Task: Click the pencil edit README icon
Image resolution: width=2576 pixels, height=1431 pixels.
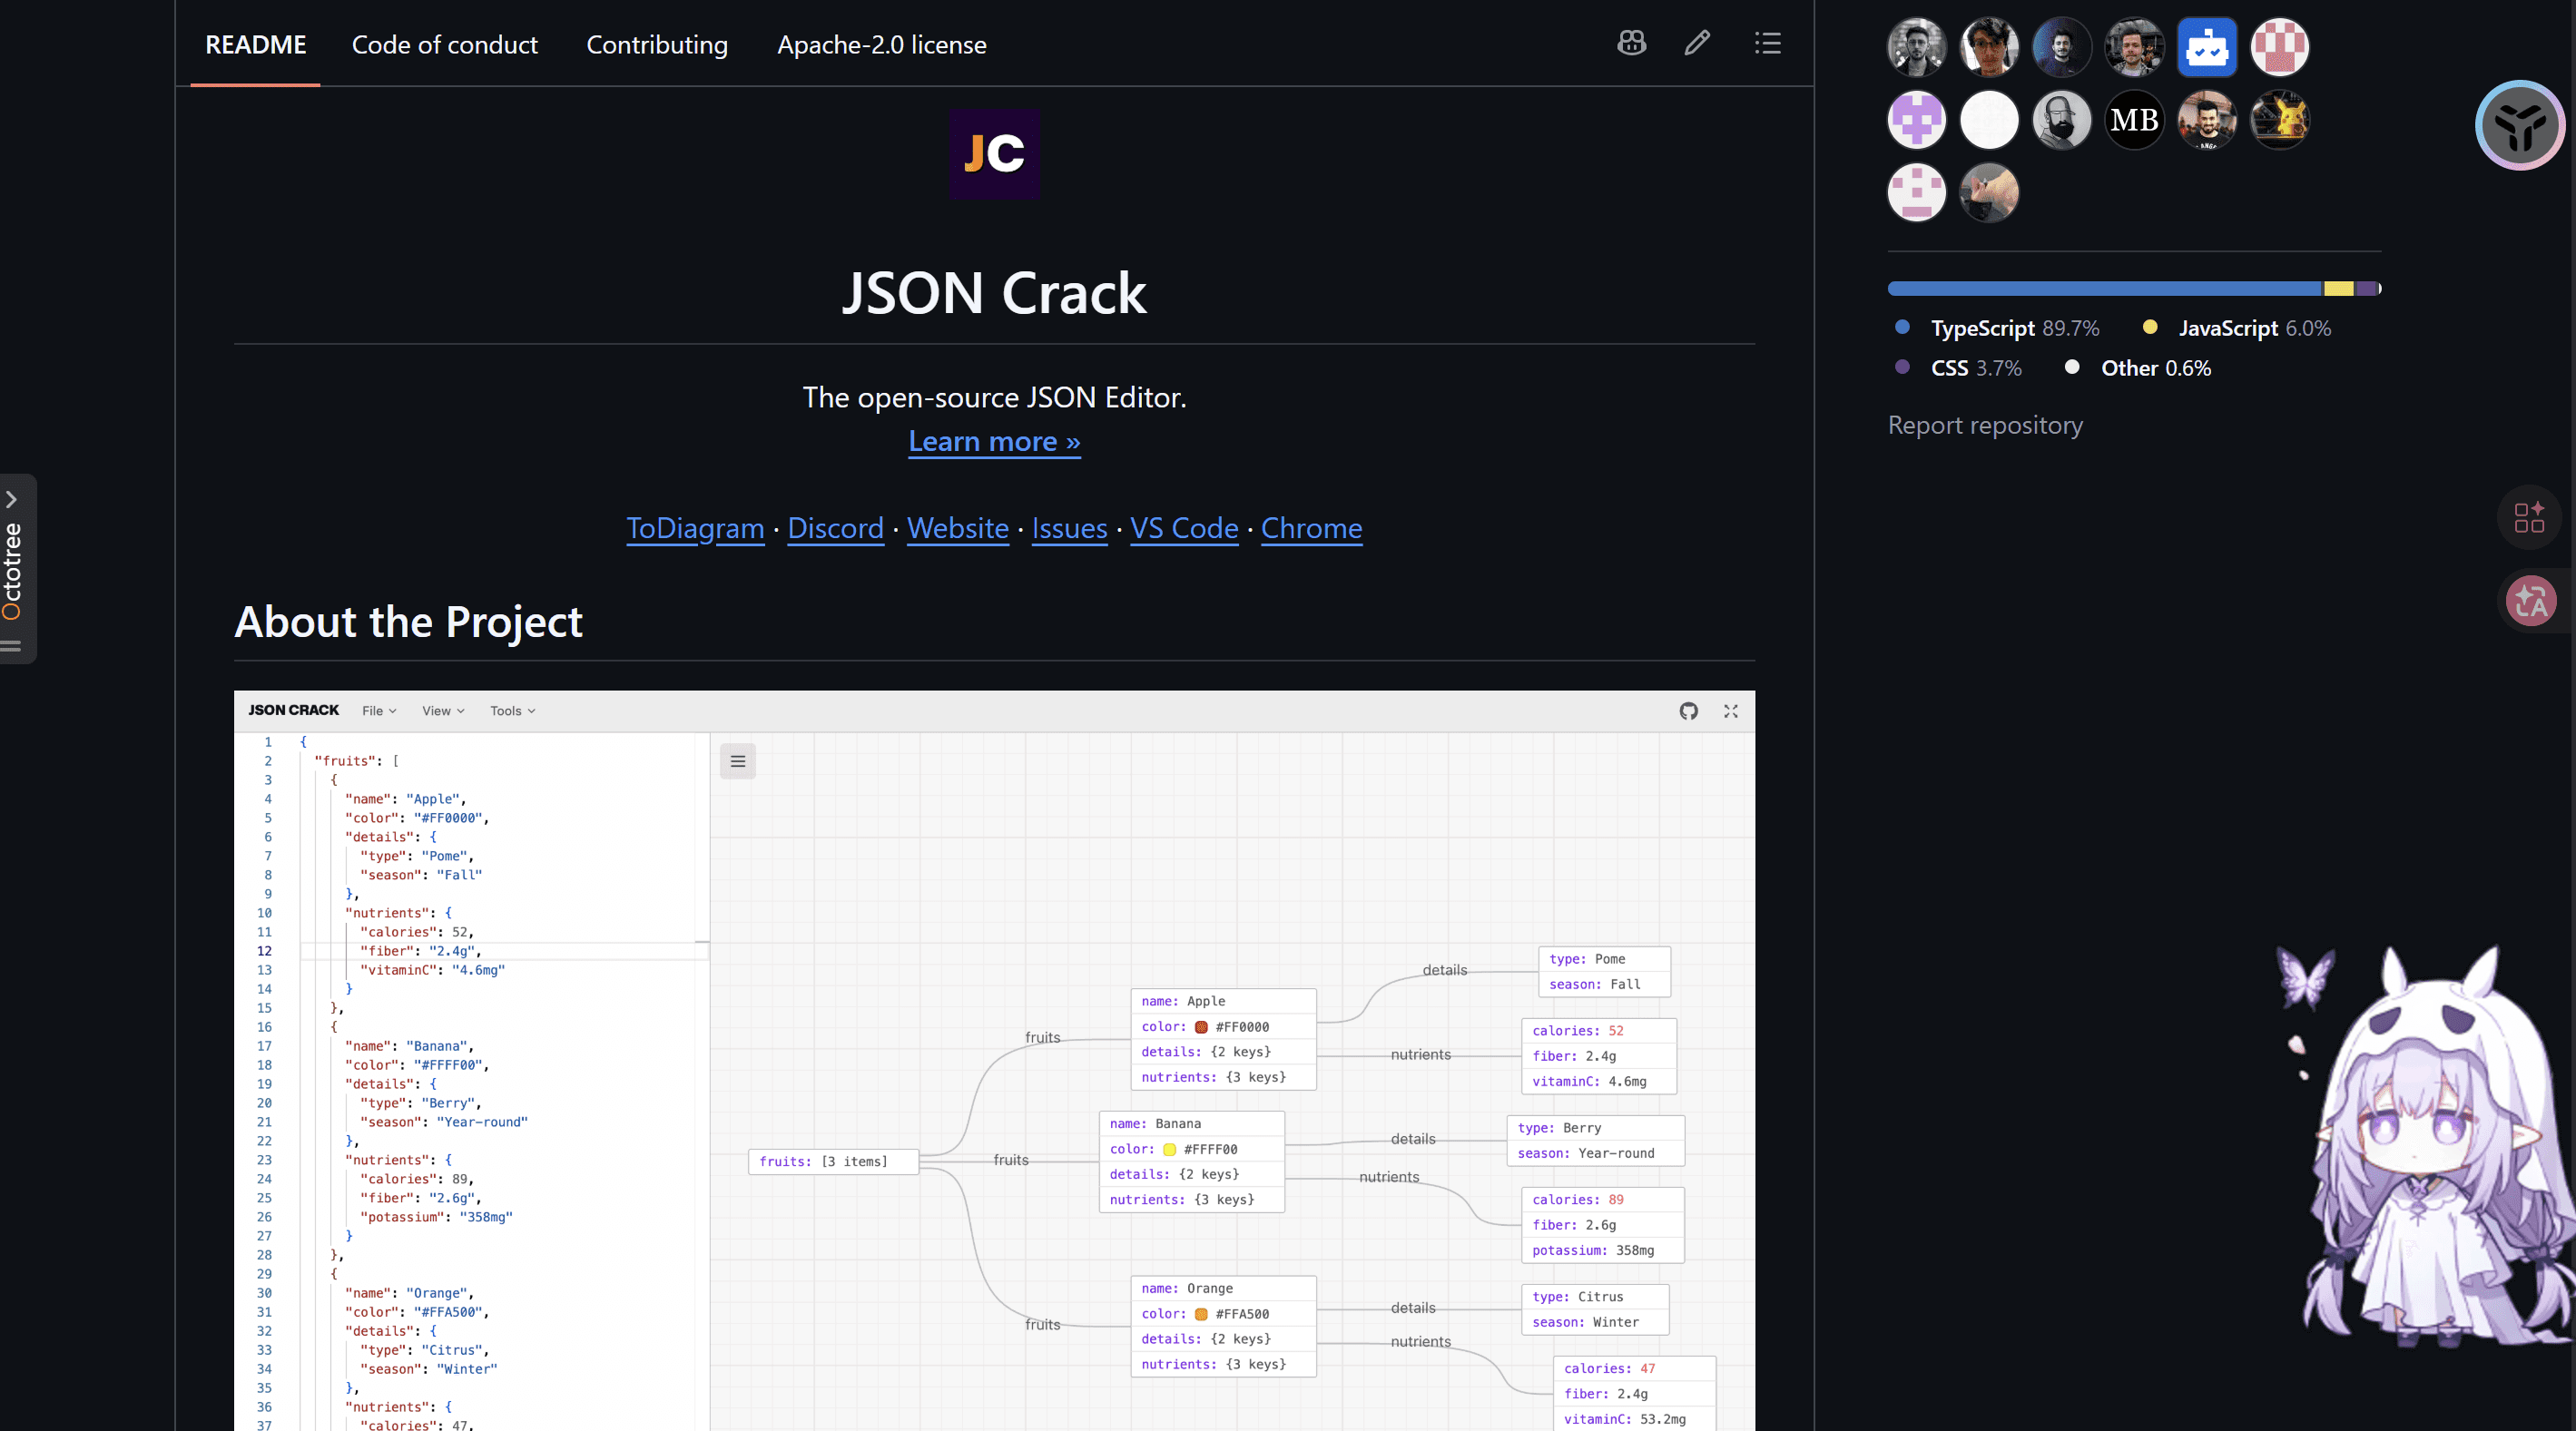Action: 1697,43
